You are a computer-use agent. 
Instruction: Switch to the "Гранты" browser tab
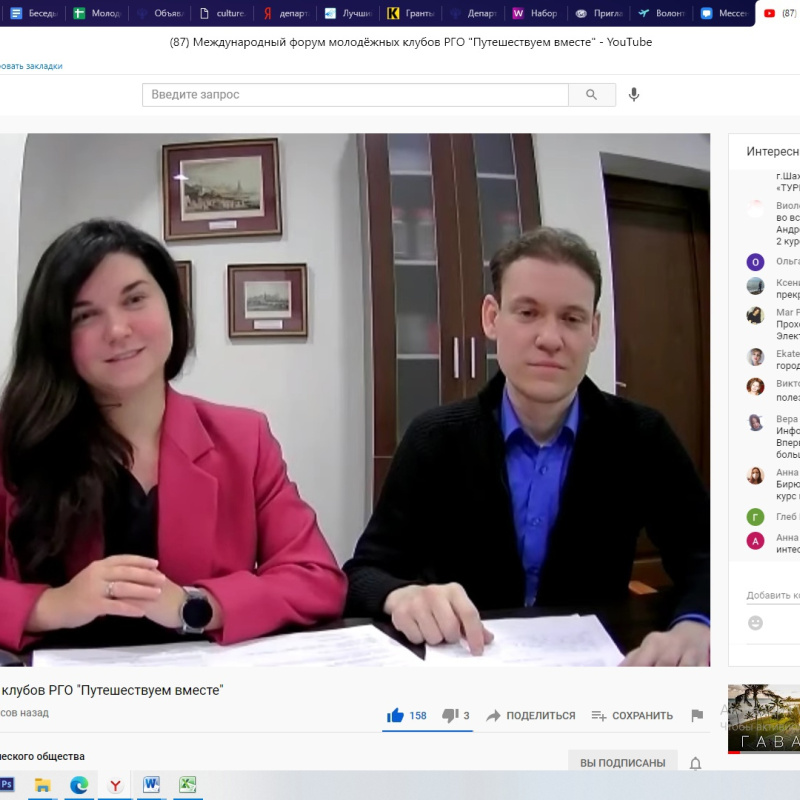410,14
